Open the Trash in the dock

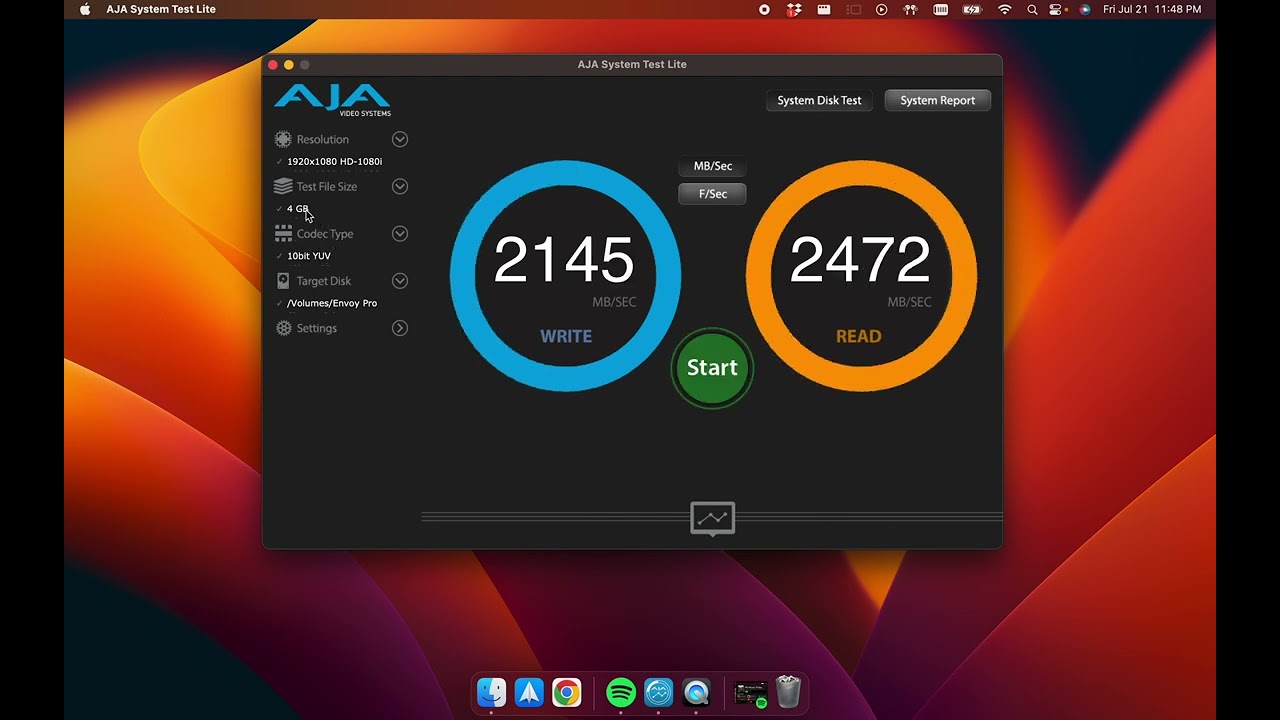789,692
